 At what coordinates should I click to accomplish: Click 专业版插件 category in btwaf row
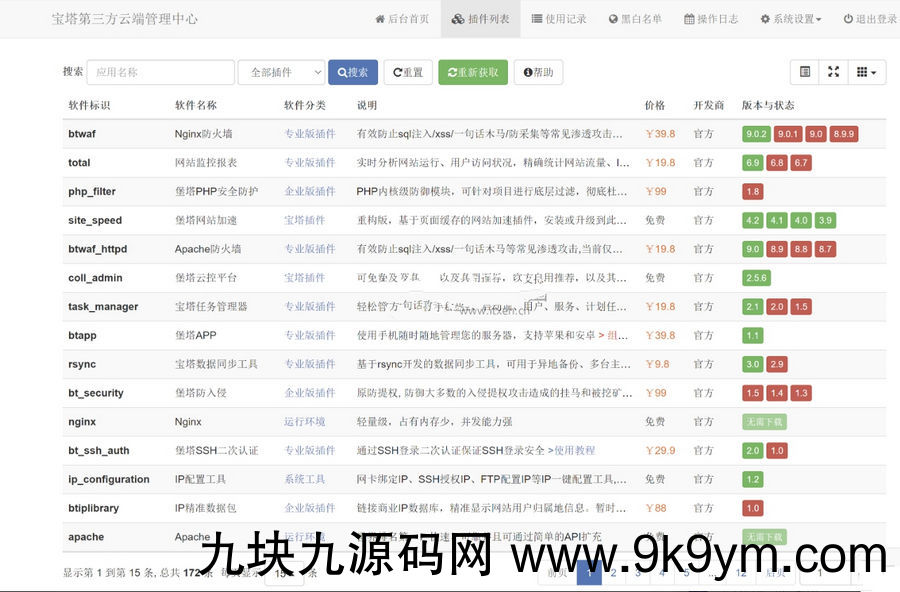point(309,134)
